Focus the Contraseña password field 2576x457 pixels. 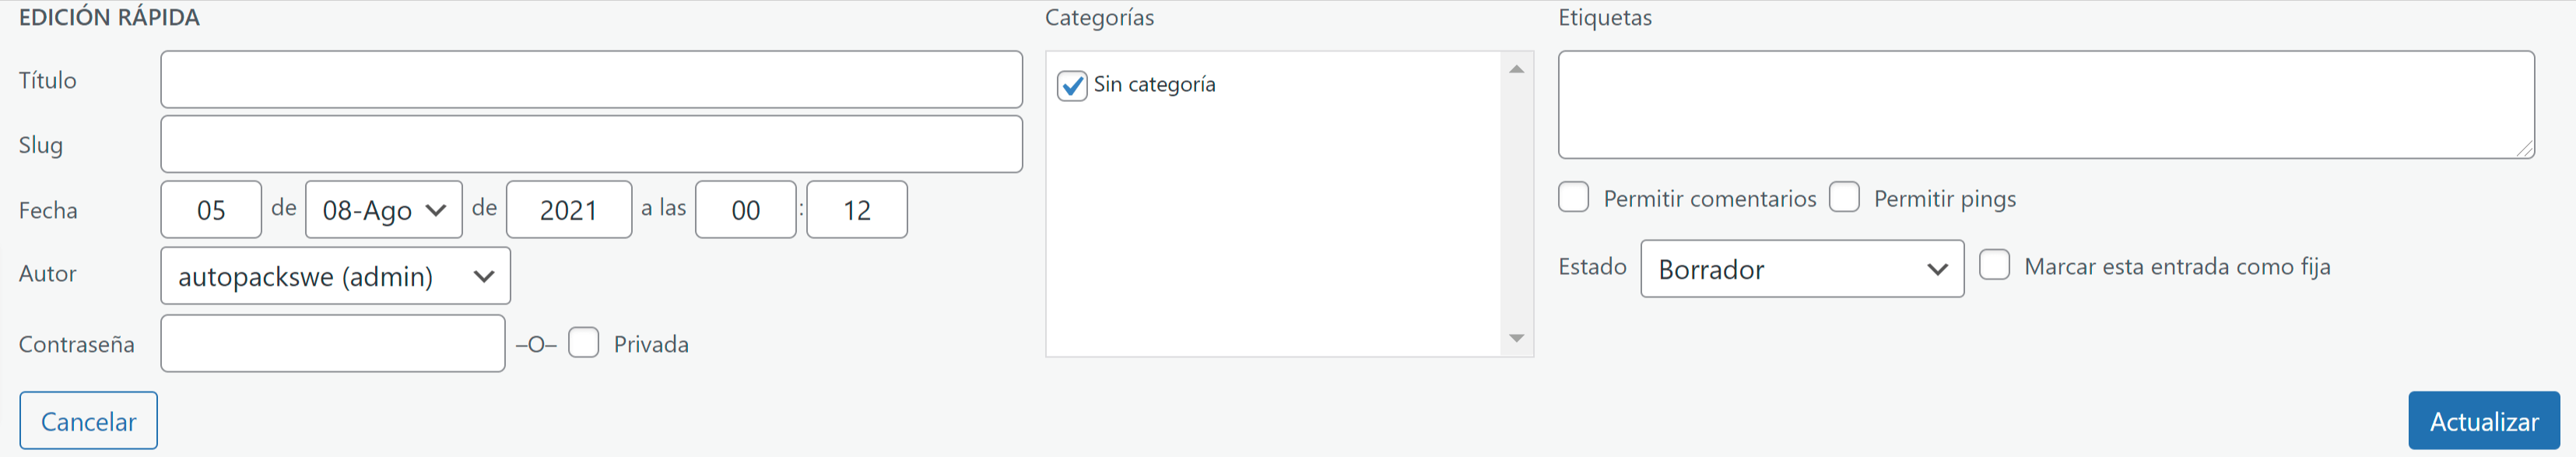tap(333, 343)
